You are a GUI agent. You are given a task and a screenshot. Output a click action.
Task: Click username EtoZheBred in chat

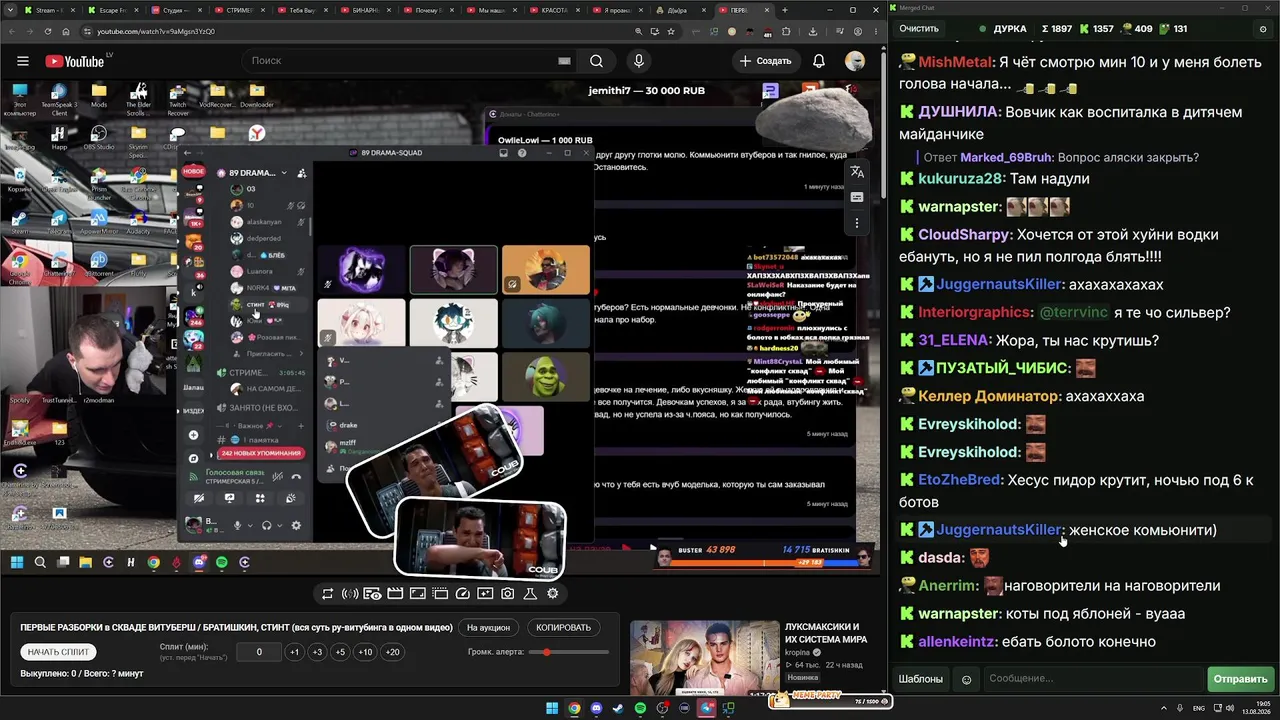click(x=959, y=480)
